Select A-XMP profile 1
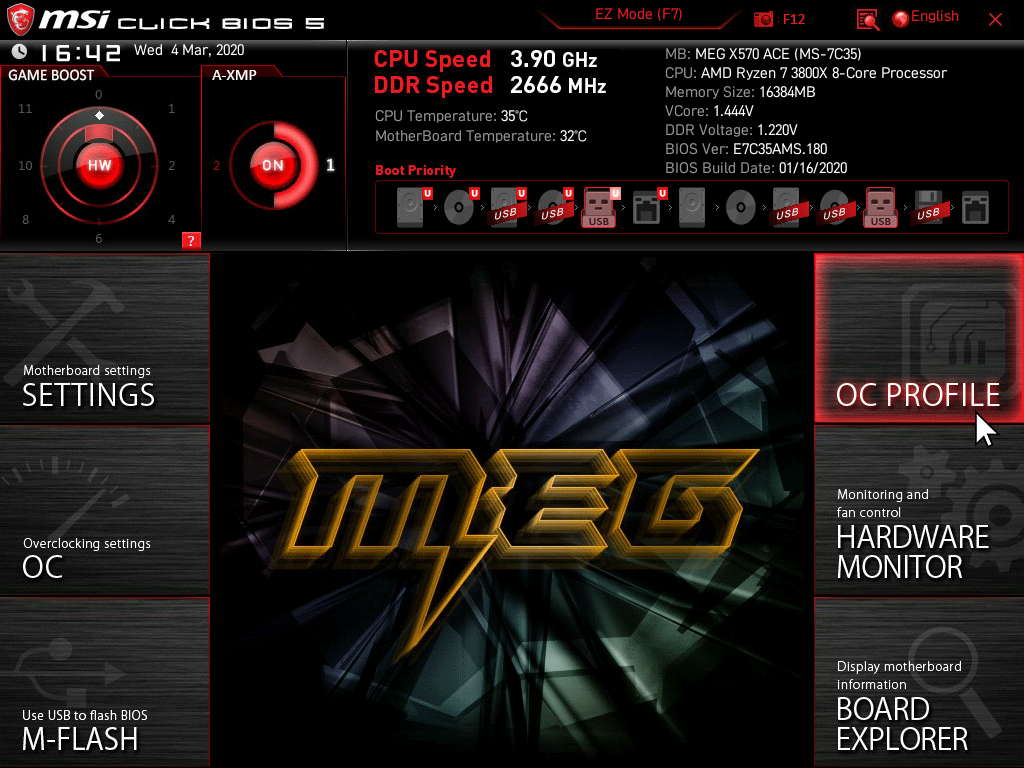Screen dimensions: 1024x768 click(x=330, y=165)
